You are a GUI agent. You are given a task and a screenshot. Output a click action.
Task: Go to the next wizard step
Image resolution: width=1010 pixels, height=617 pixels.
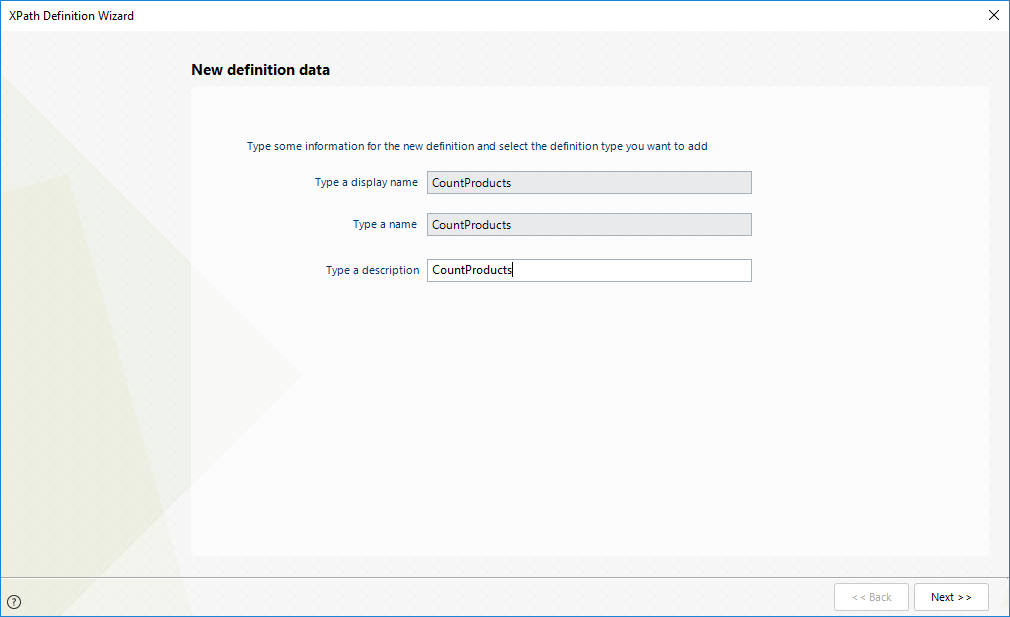951,597
